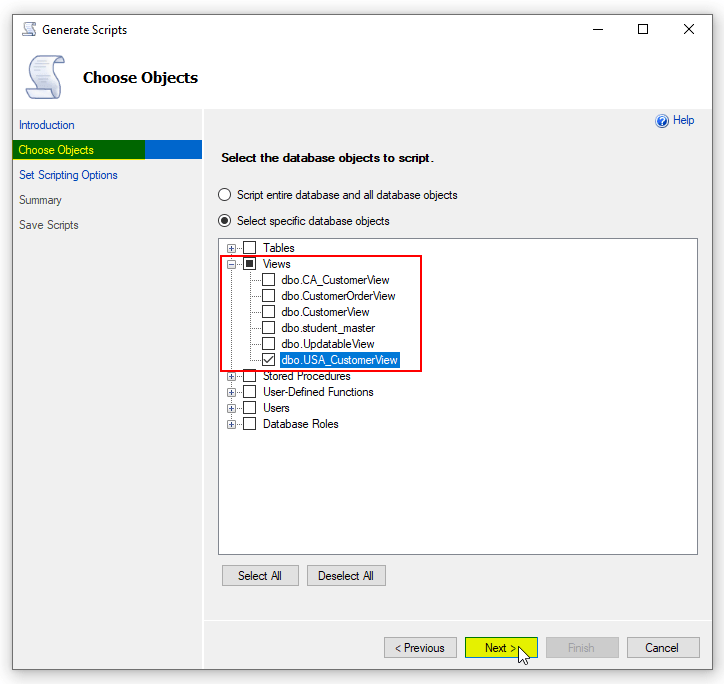The image size is (724, 684).
Task: Go to the Introduction step
Action: 47,125
